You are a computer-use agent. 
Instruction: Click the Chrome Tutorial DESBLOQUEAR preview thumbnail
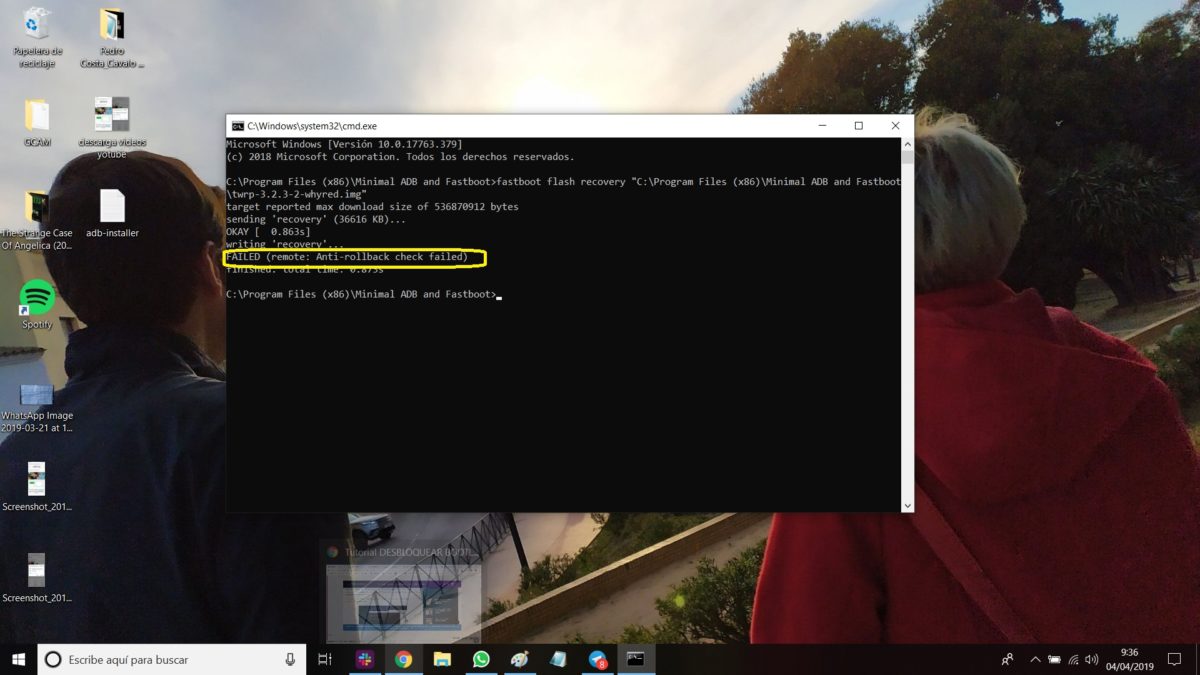[402, 602]
